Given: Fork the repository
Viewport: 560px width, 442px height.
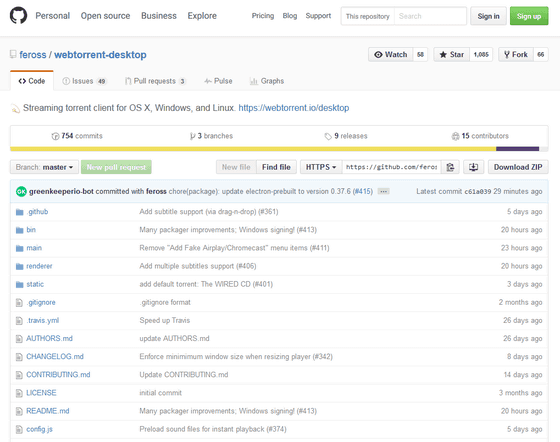Looking at the screenshot, I should (516, 55).
